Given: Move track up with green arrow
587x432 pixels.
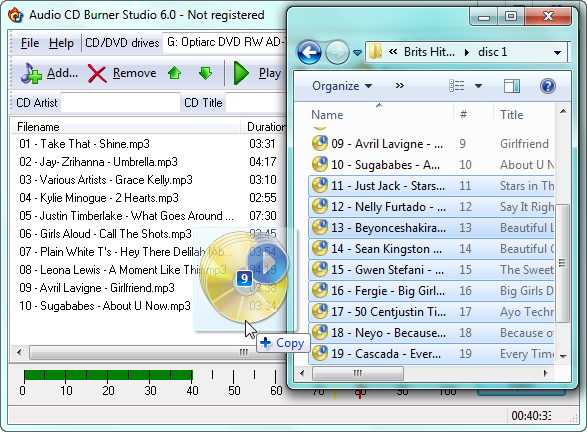Looking at the screenshot, I should [174, 73].
